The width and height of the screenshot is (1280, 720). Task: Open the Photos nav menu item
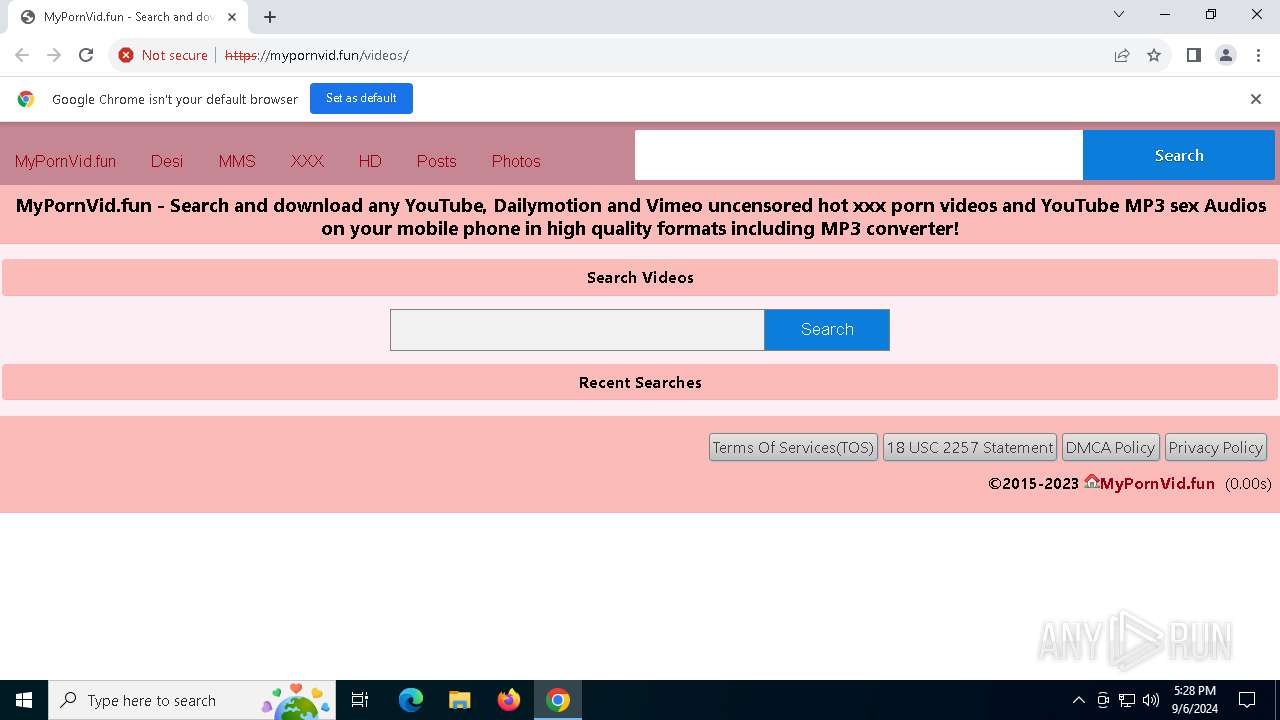516,161
